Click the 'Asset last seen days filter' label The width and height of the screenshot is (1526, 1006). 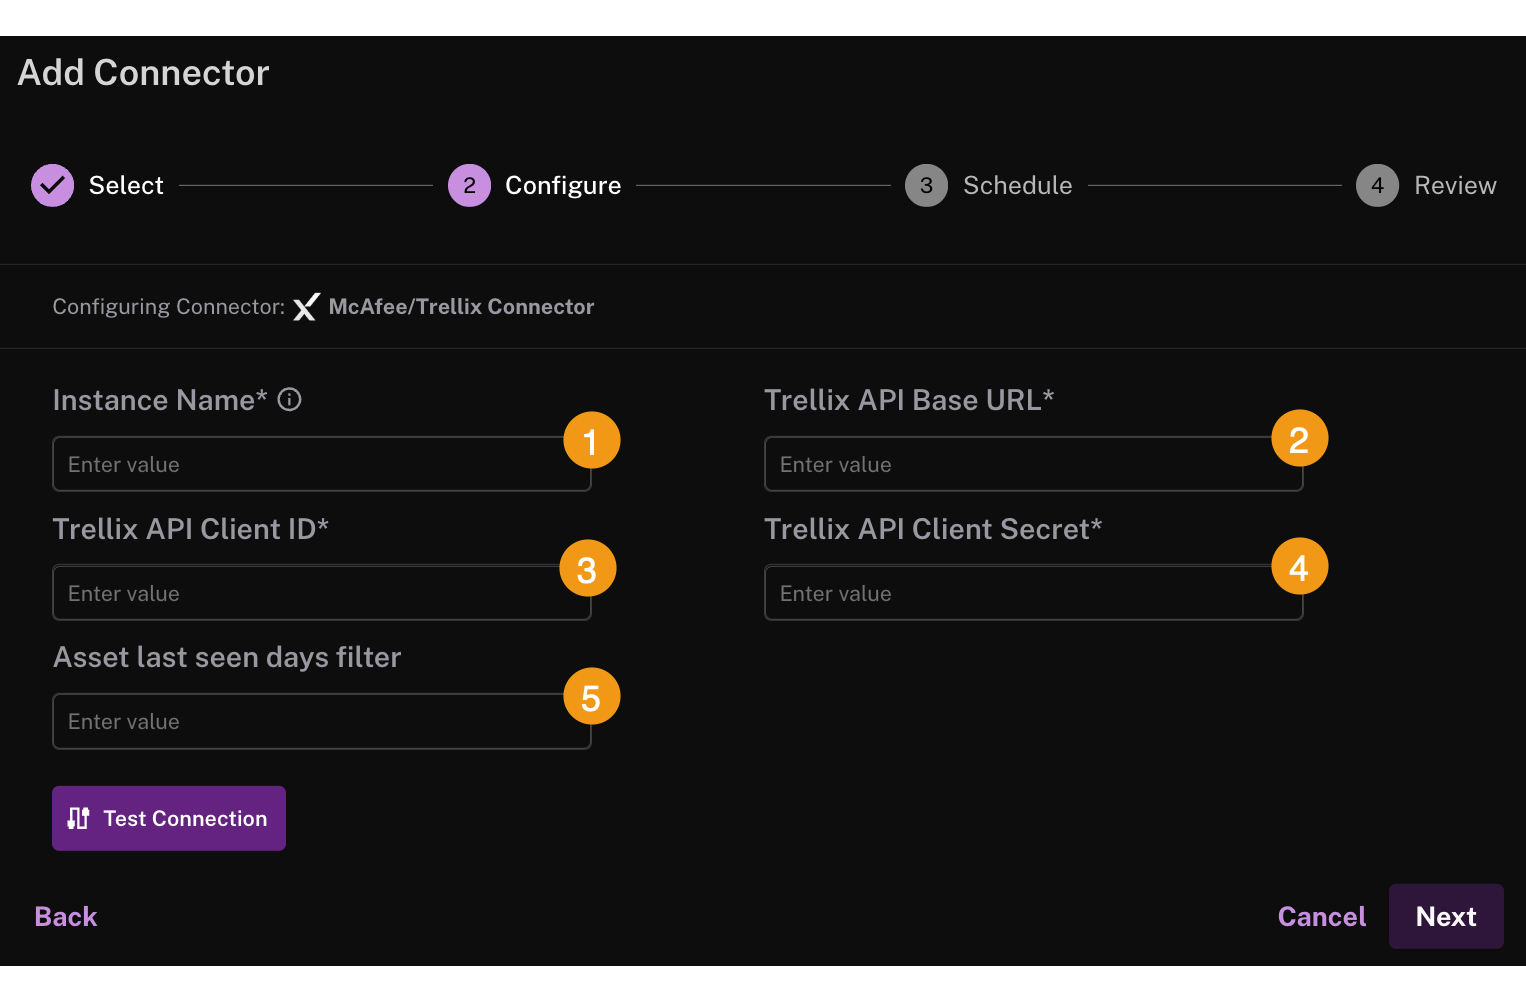227,657
